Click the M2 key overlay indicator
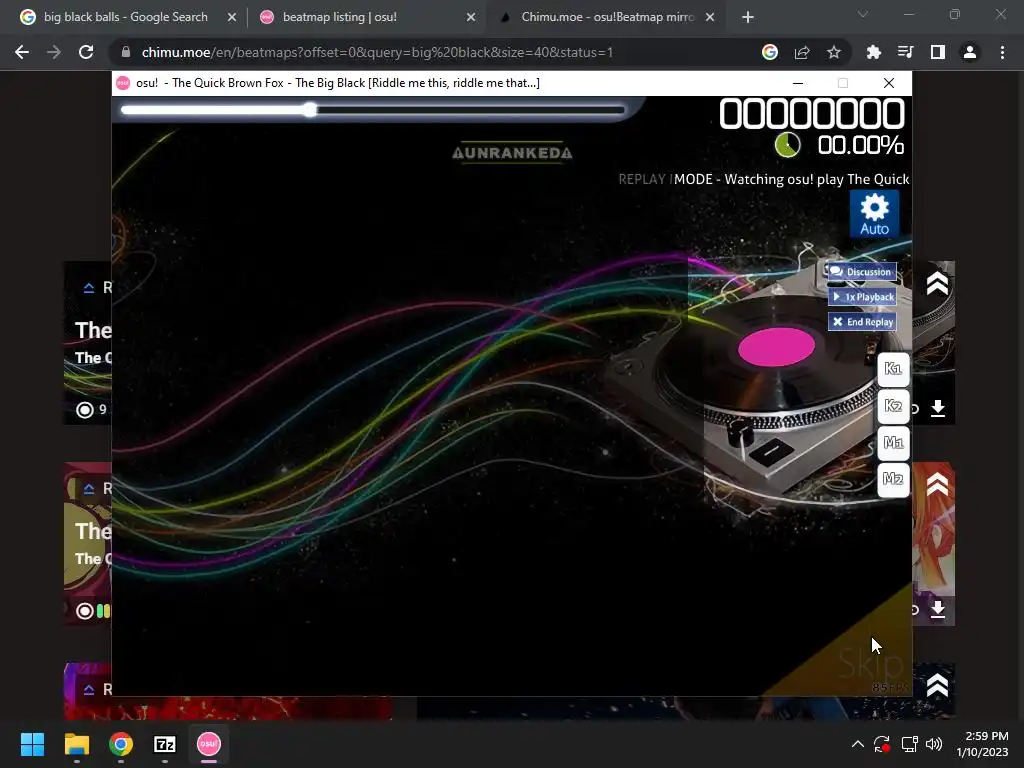1024x768 pixels. [893, 479]
